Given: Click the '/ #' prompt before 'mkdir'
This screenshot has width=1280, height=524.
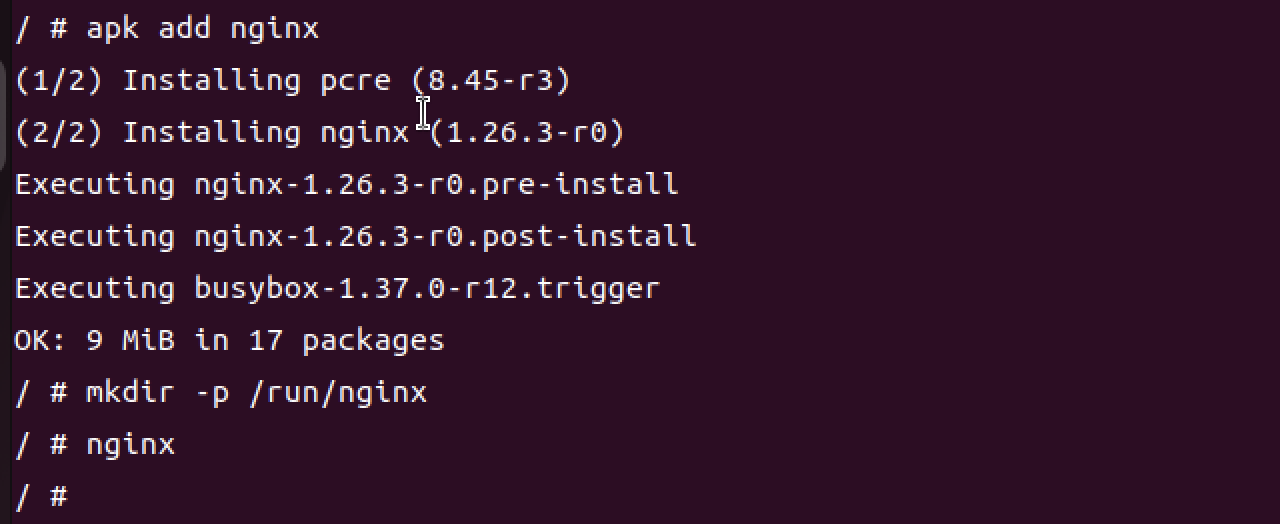Looking at the screenshot, I should pos(41,392).
